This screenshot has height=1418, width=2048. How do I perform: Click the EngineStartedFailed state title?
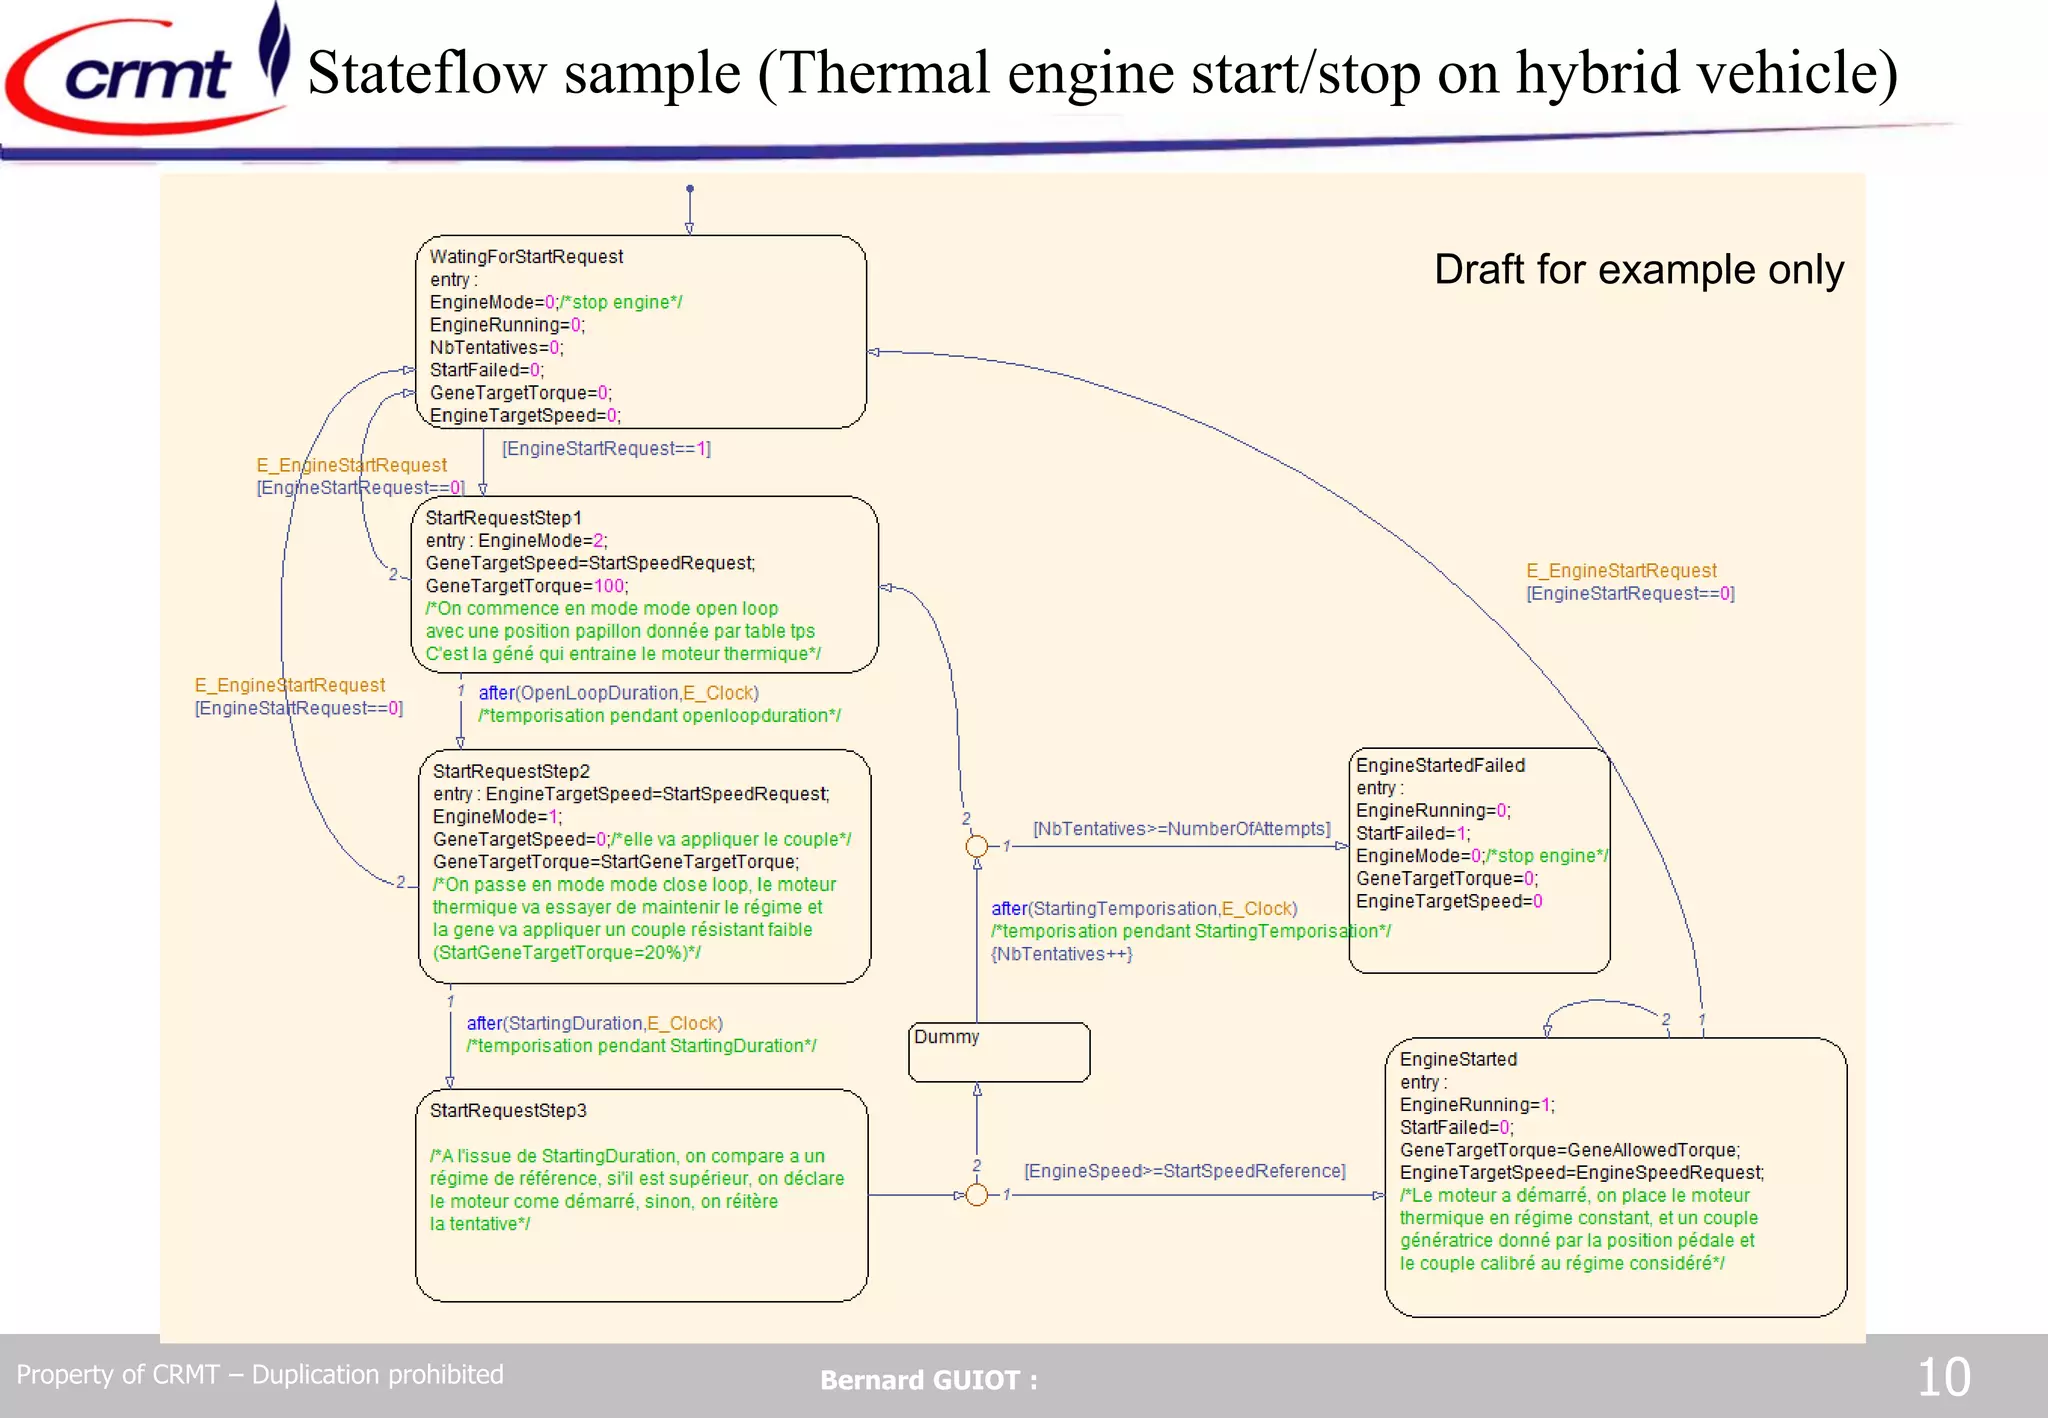1440,765
